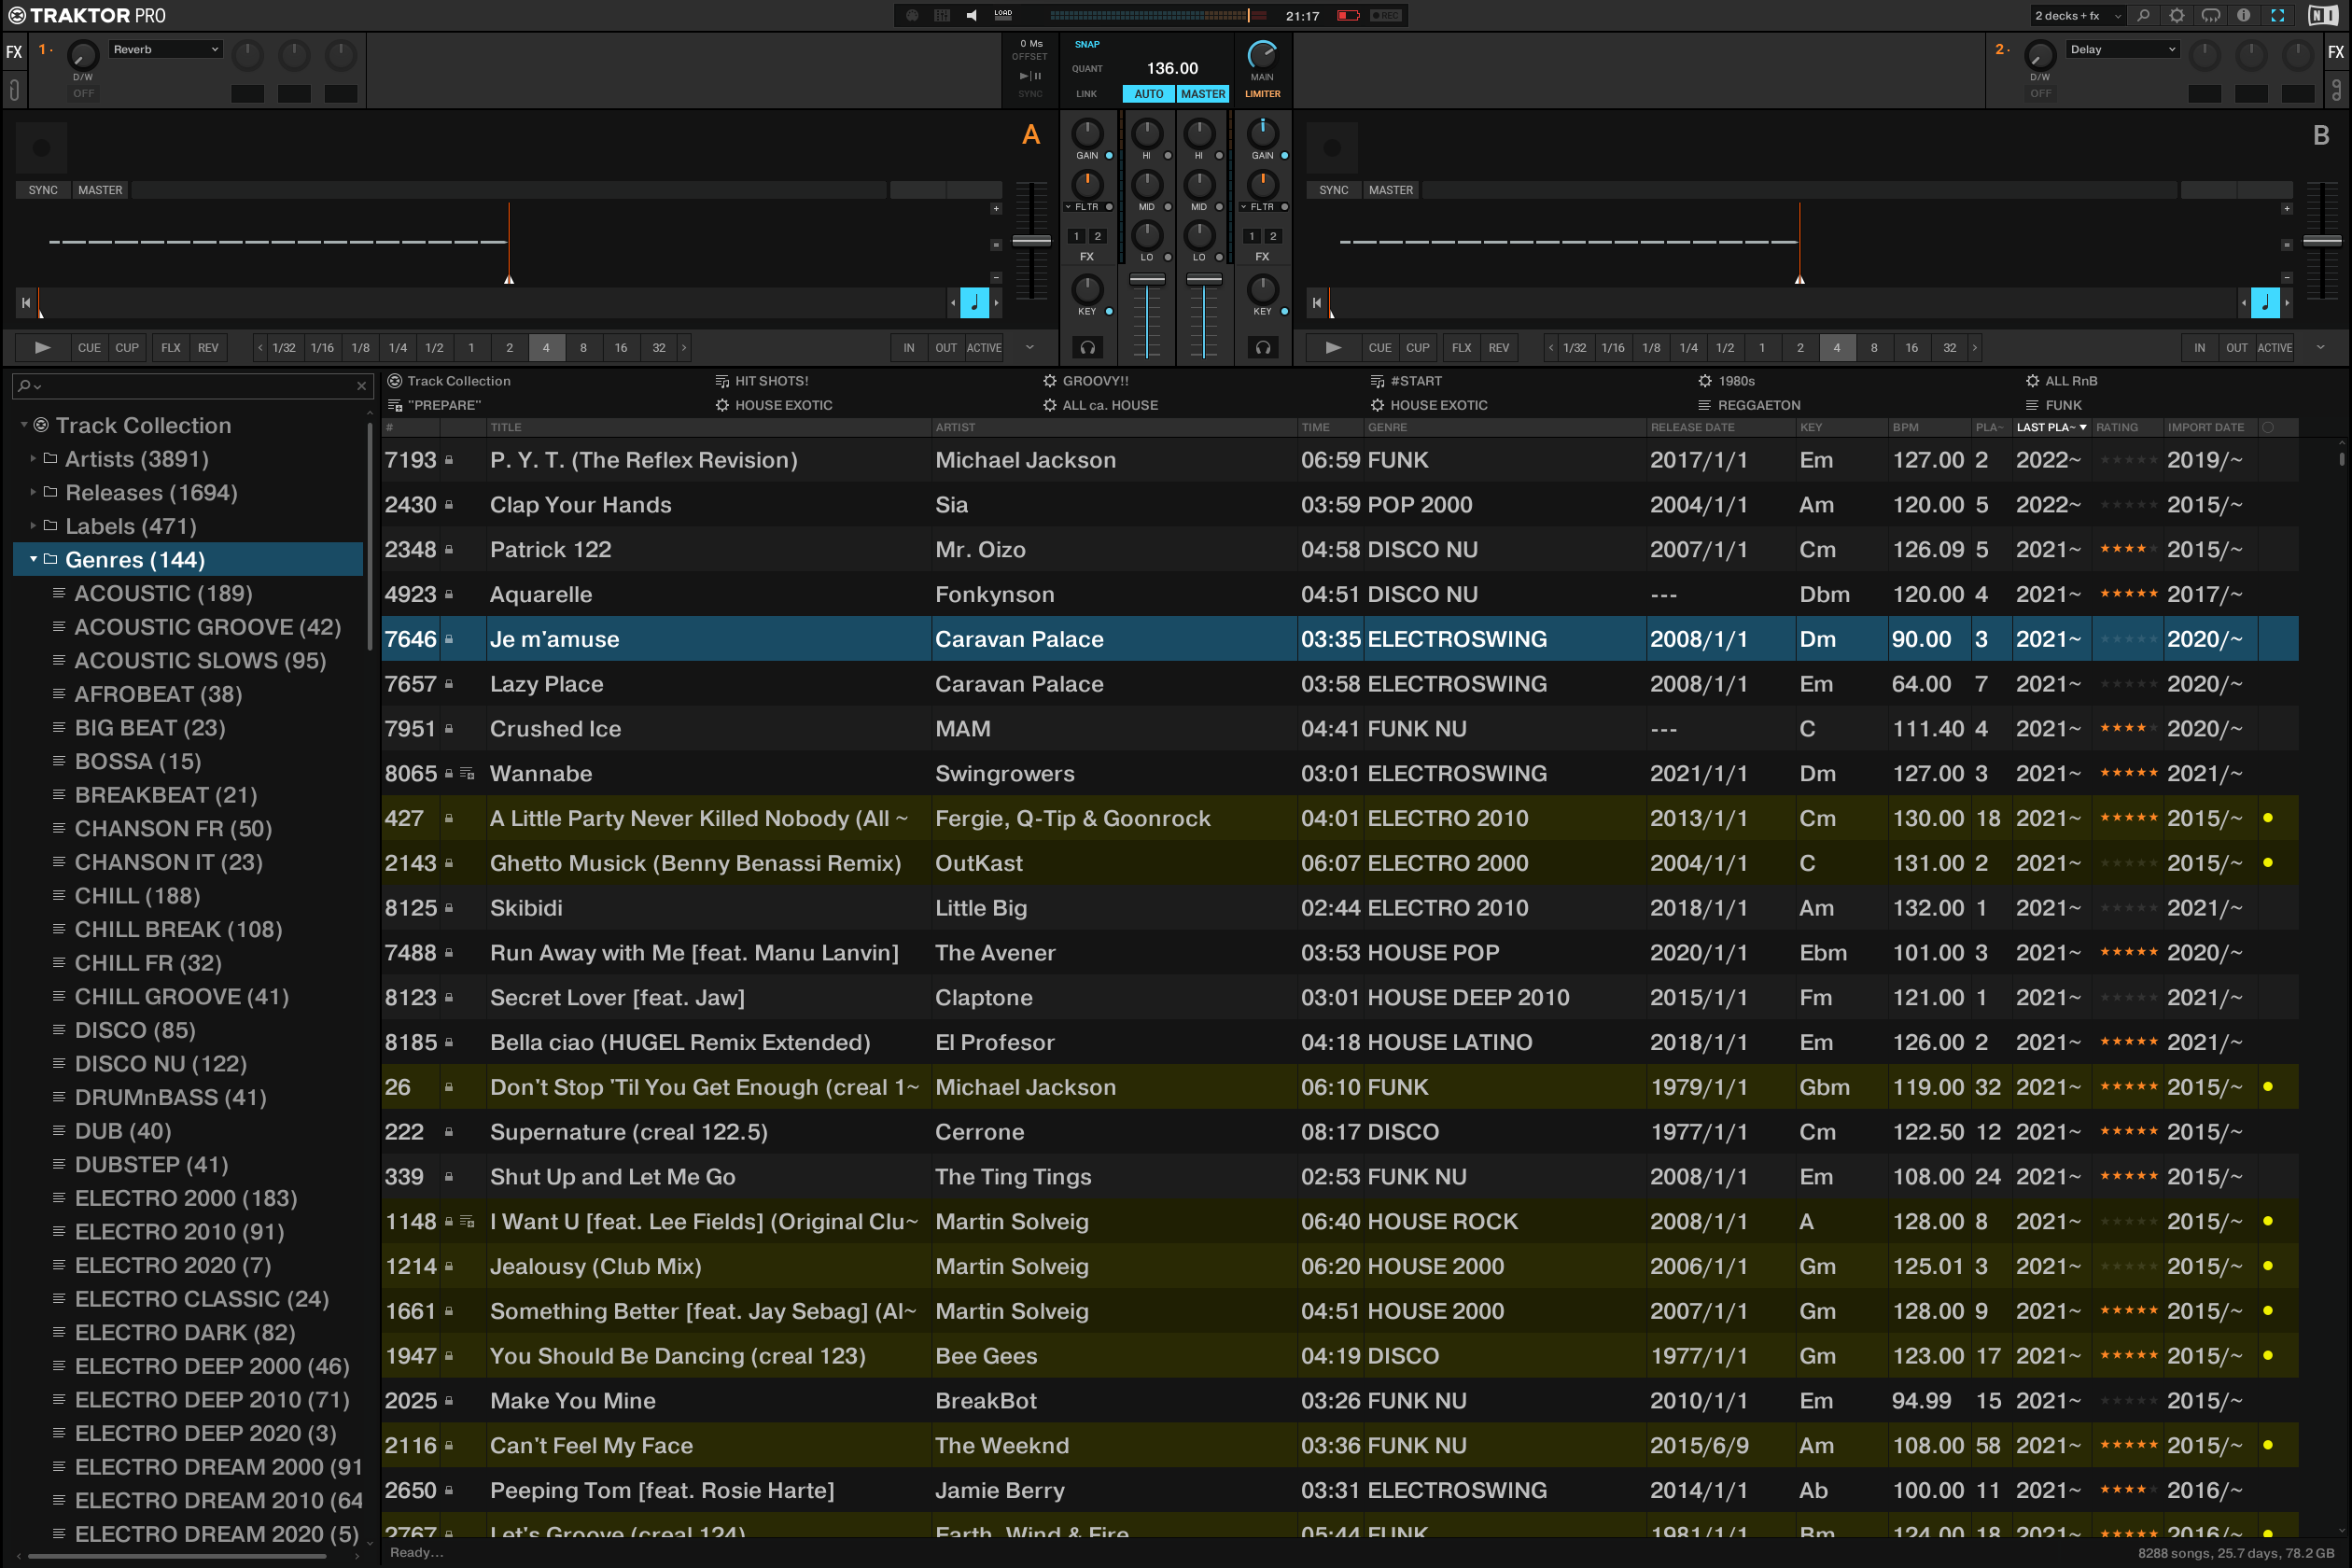
Task: Click the Deck B headphone cue icon
Action: coord(1263,347)
